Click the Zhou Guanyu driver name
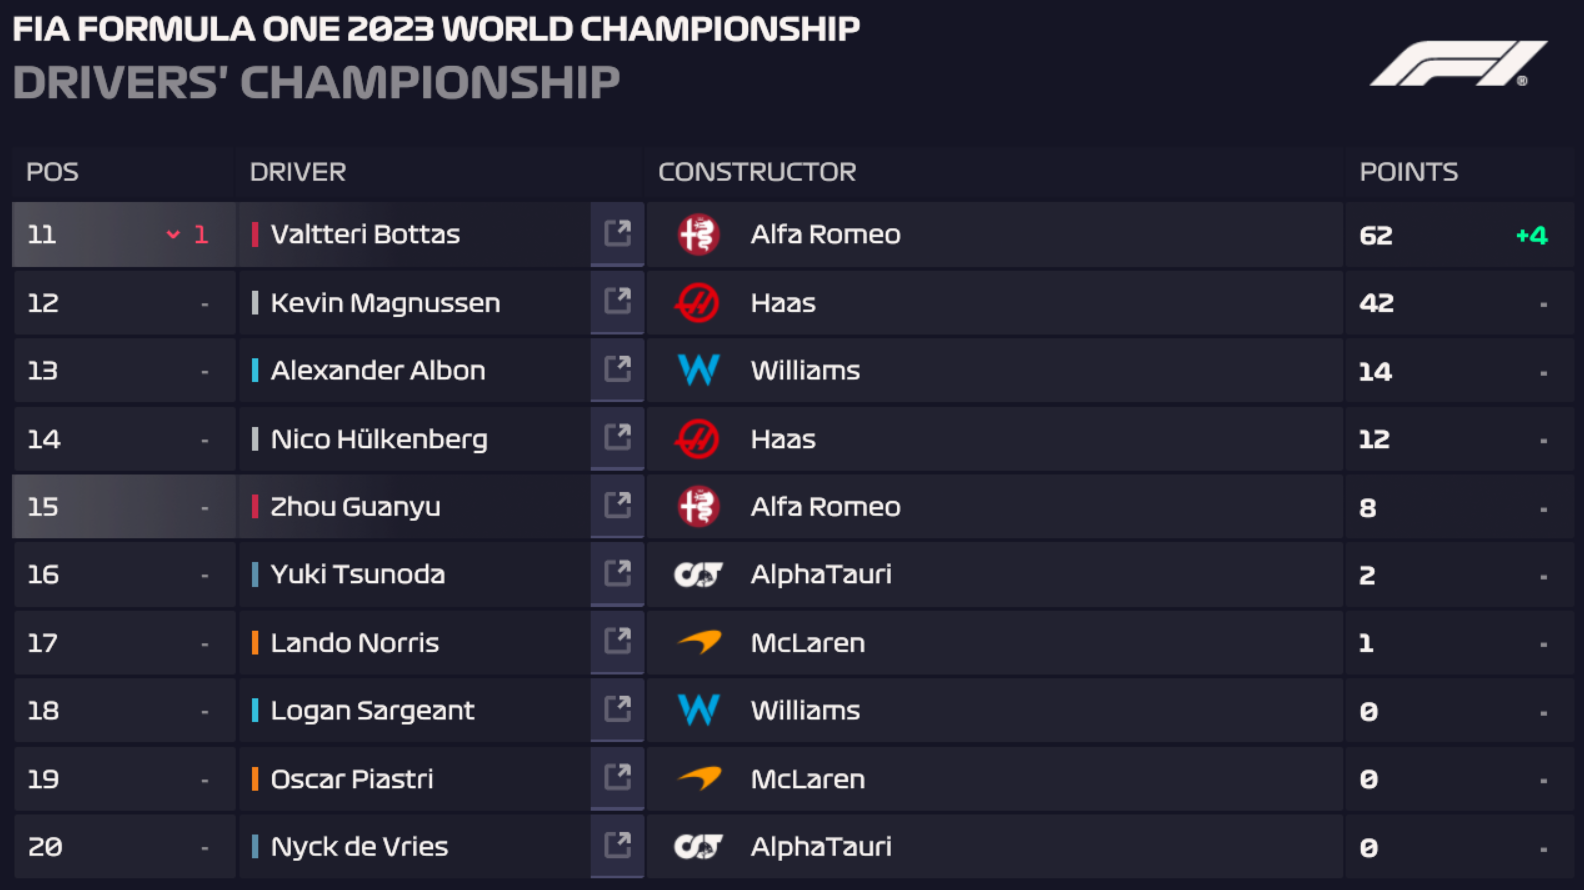This screenshot has width=1584, height=890. click(355, 507)
